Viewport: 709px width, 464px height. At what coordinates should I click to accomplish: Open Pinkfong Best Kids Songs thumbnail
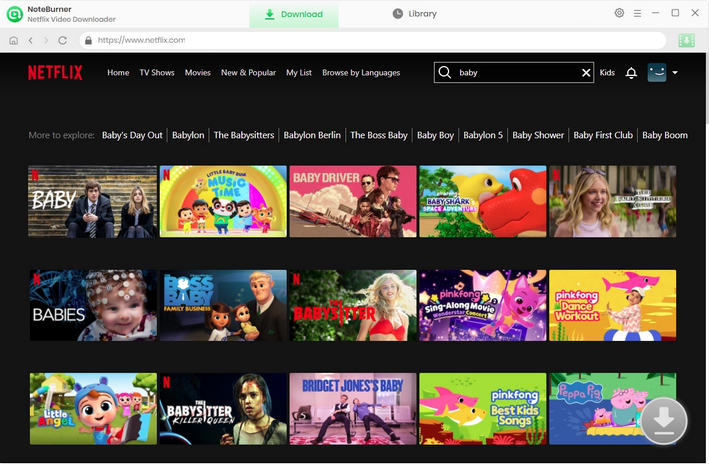[x=482, y=408]
